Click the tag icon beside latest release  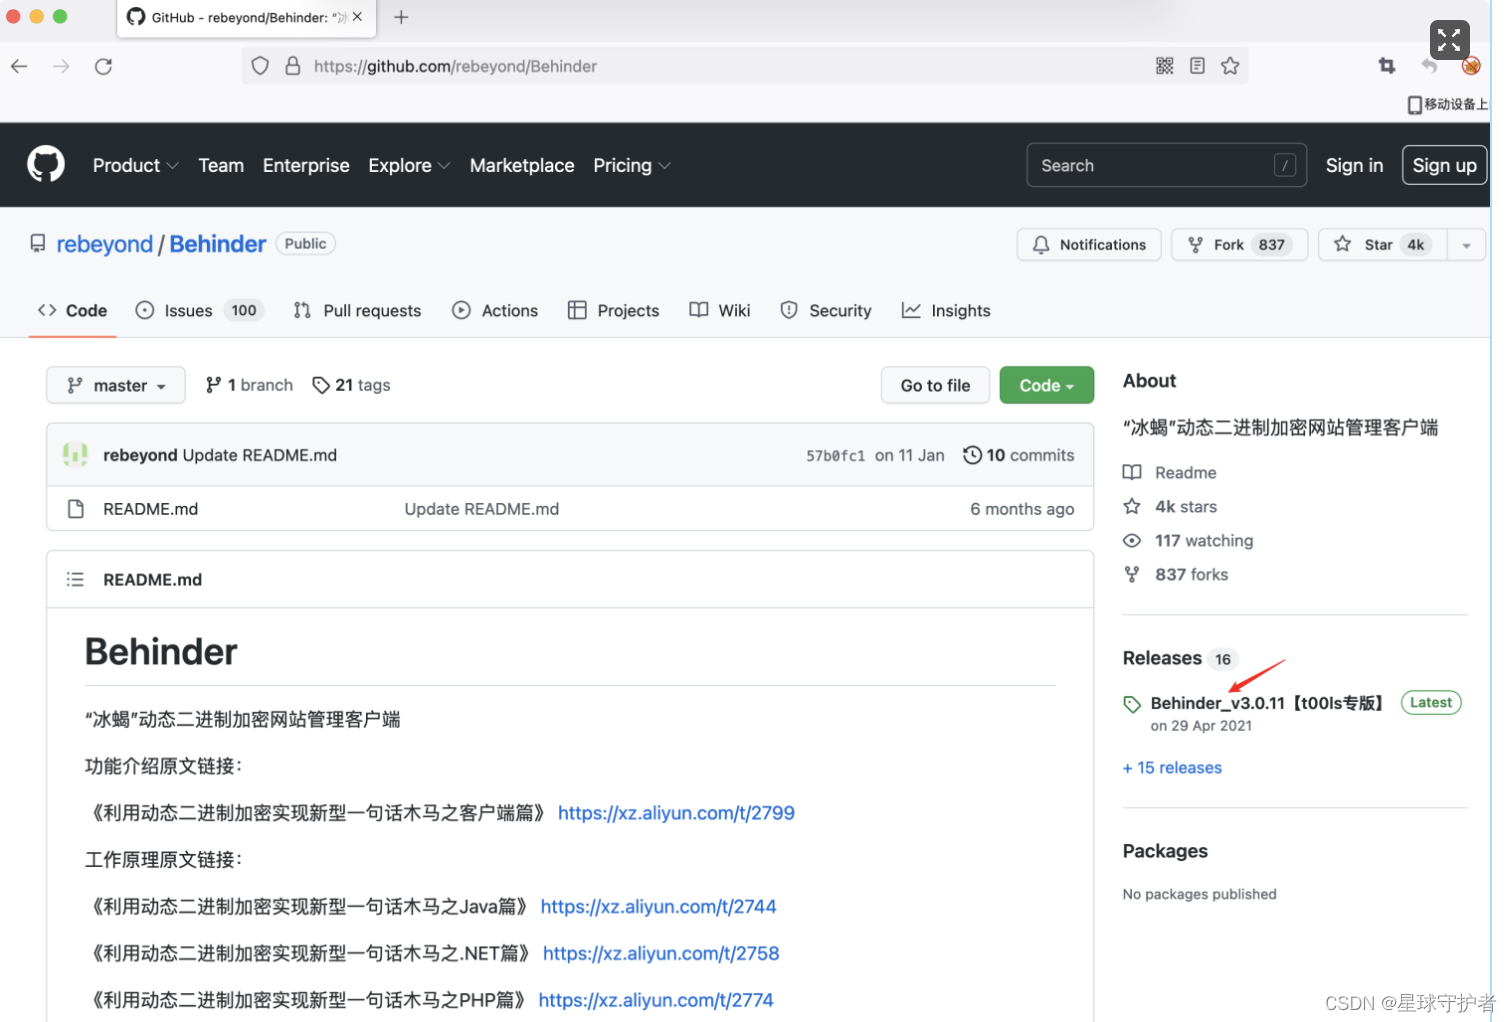pos(1132,704)
